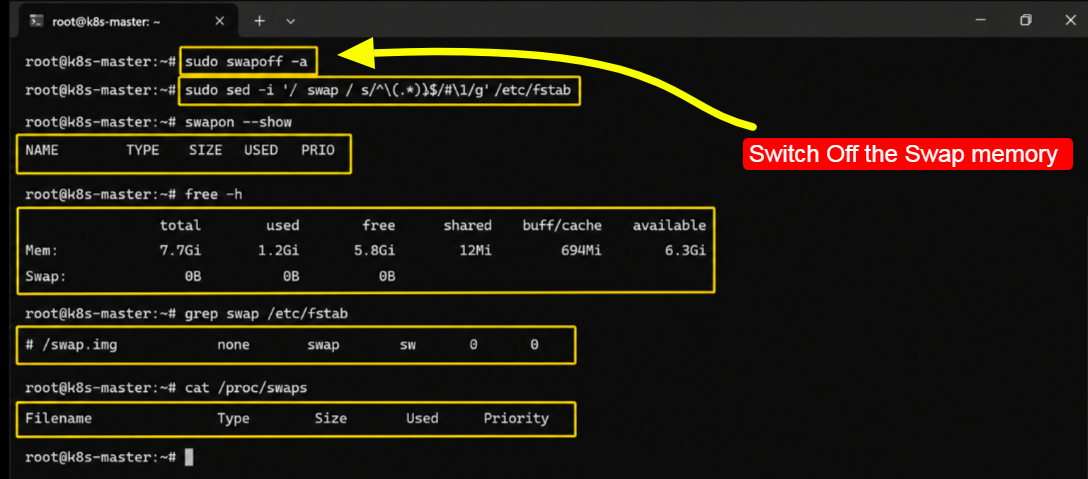Click the 'sw' option in fstab output
This screenshot has width=1088, height=479.
[408, 344]
